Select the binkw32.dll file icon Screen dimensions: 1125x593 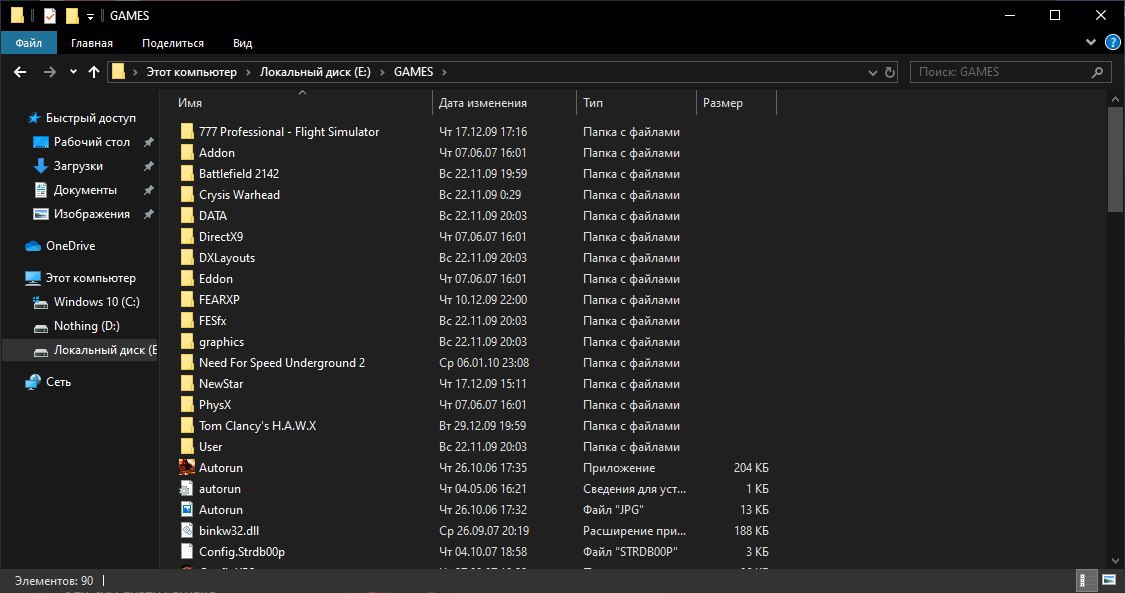pyautogui.click(x=187, y=531)
